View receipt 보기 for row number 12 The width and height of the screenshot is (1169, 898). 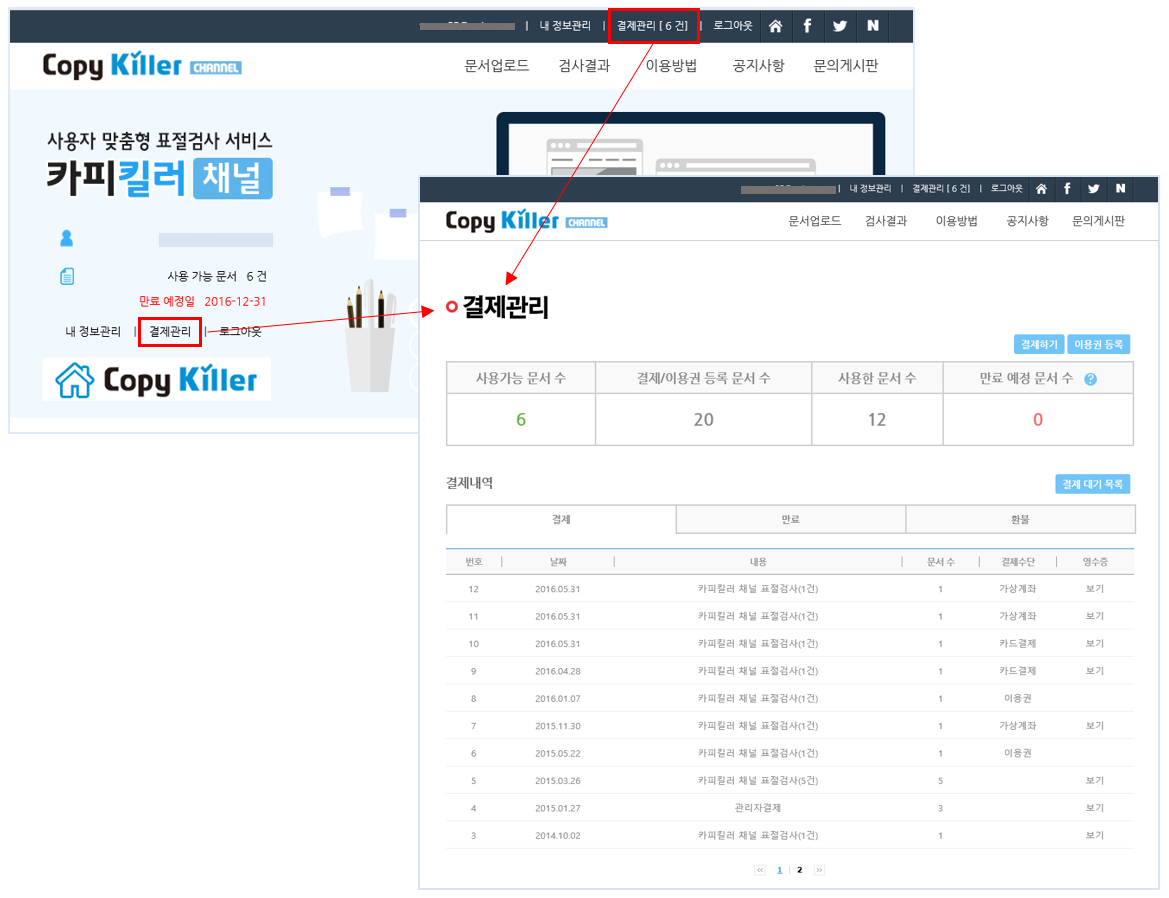click(x=1094, y=589)
